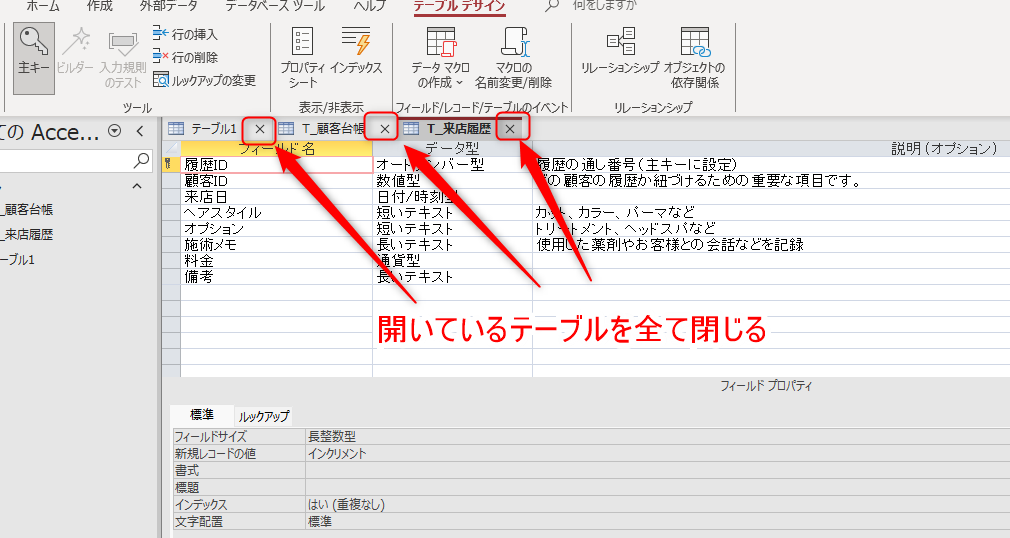Image resolution: width=1010 pixels, height=538 pixels.
Task: Close the T_来店履歴 document tab
Action: (x=510, y=129)
